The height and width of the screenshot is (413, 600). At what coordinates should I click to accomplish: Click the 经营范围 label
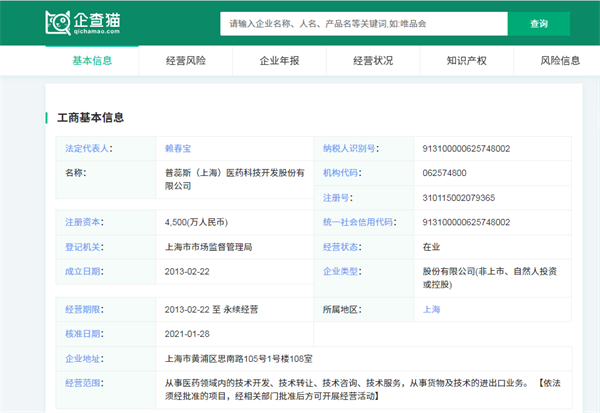[84, 383]
